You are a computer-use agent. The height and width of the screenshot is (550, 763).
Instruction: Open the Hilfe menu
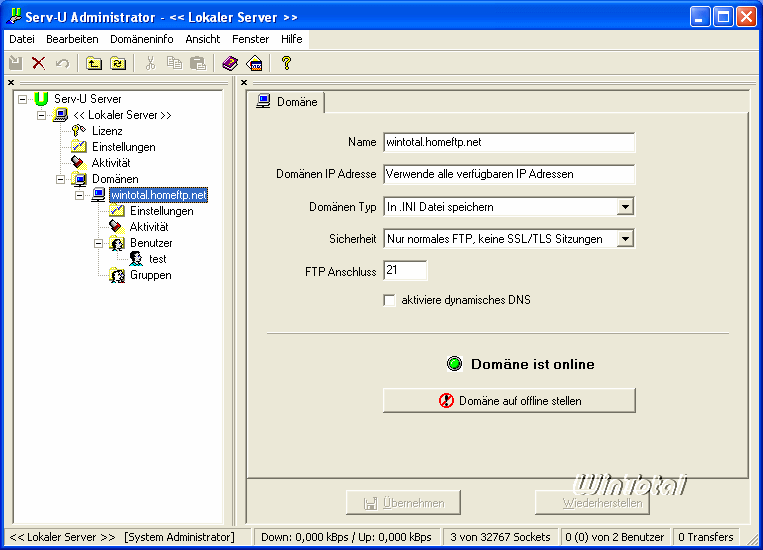[291, 39]
